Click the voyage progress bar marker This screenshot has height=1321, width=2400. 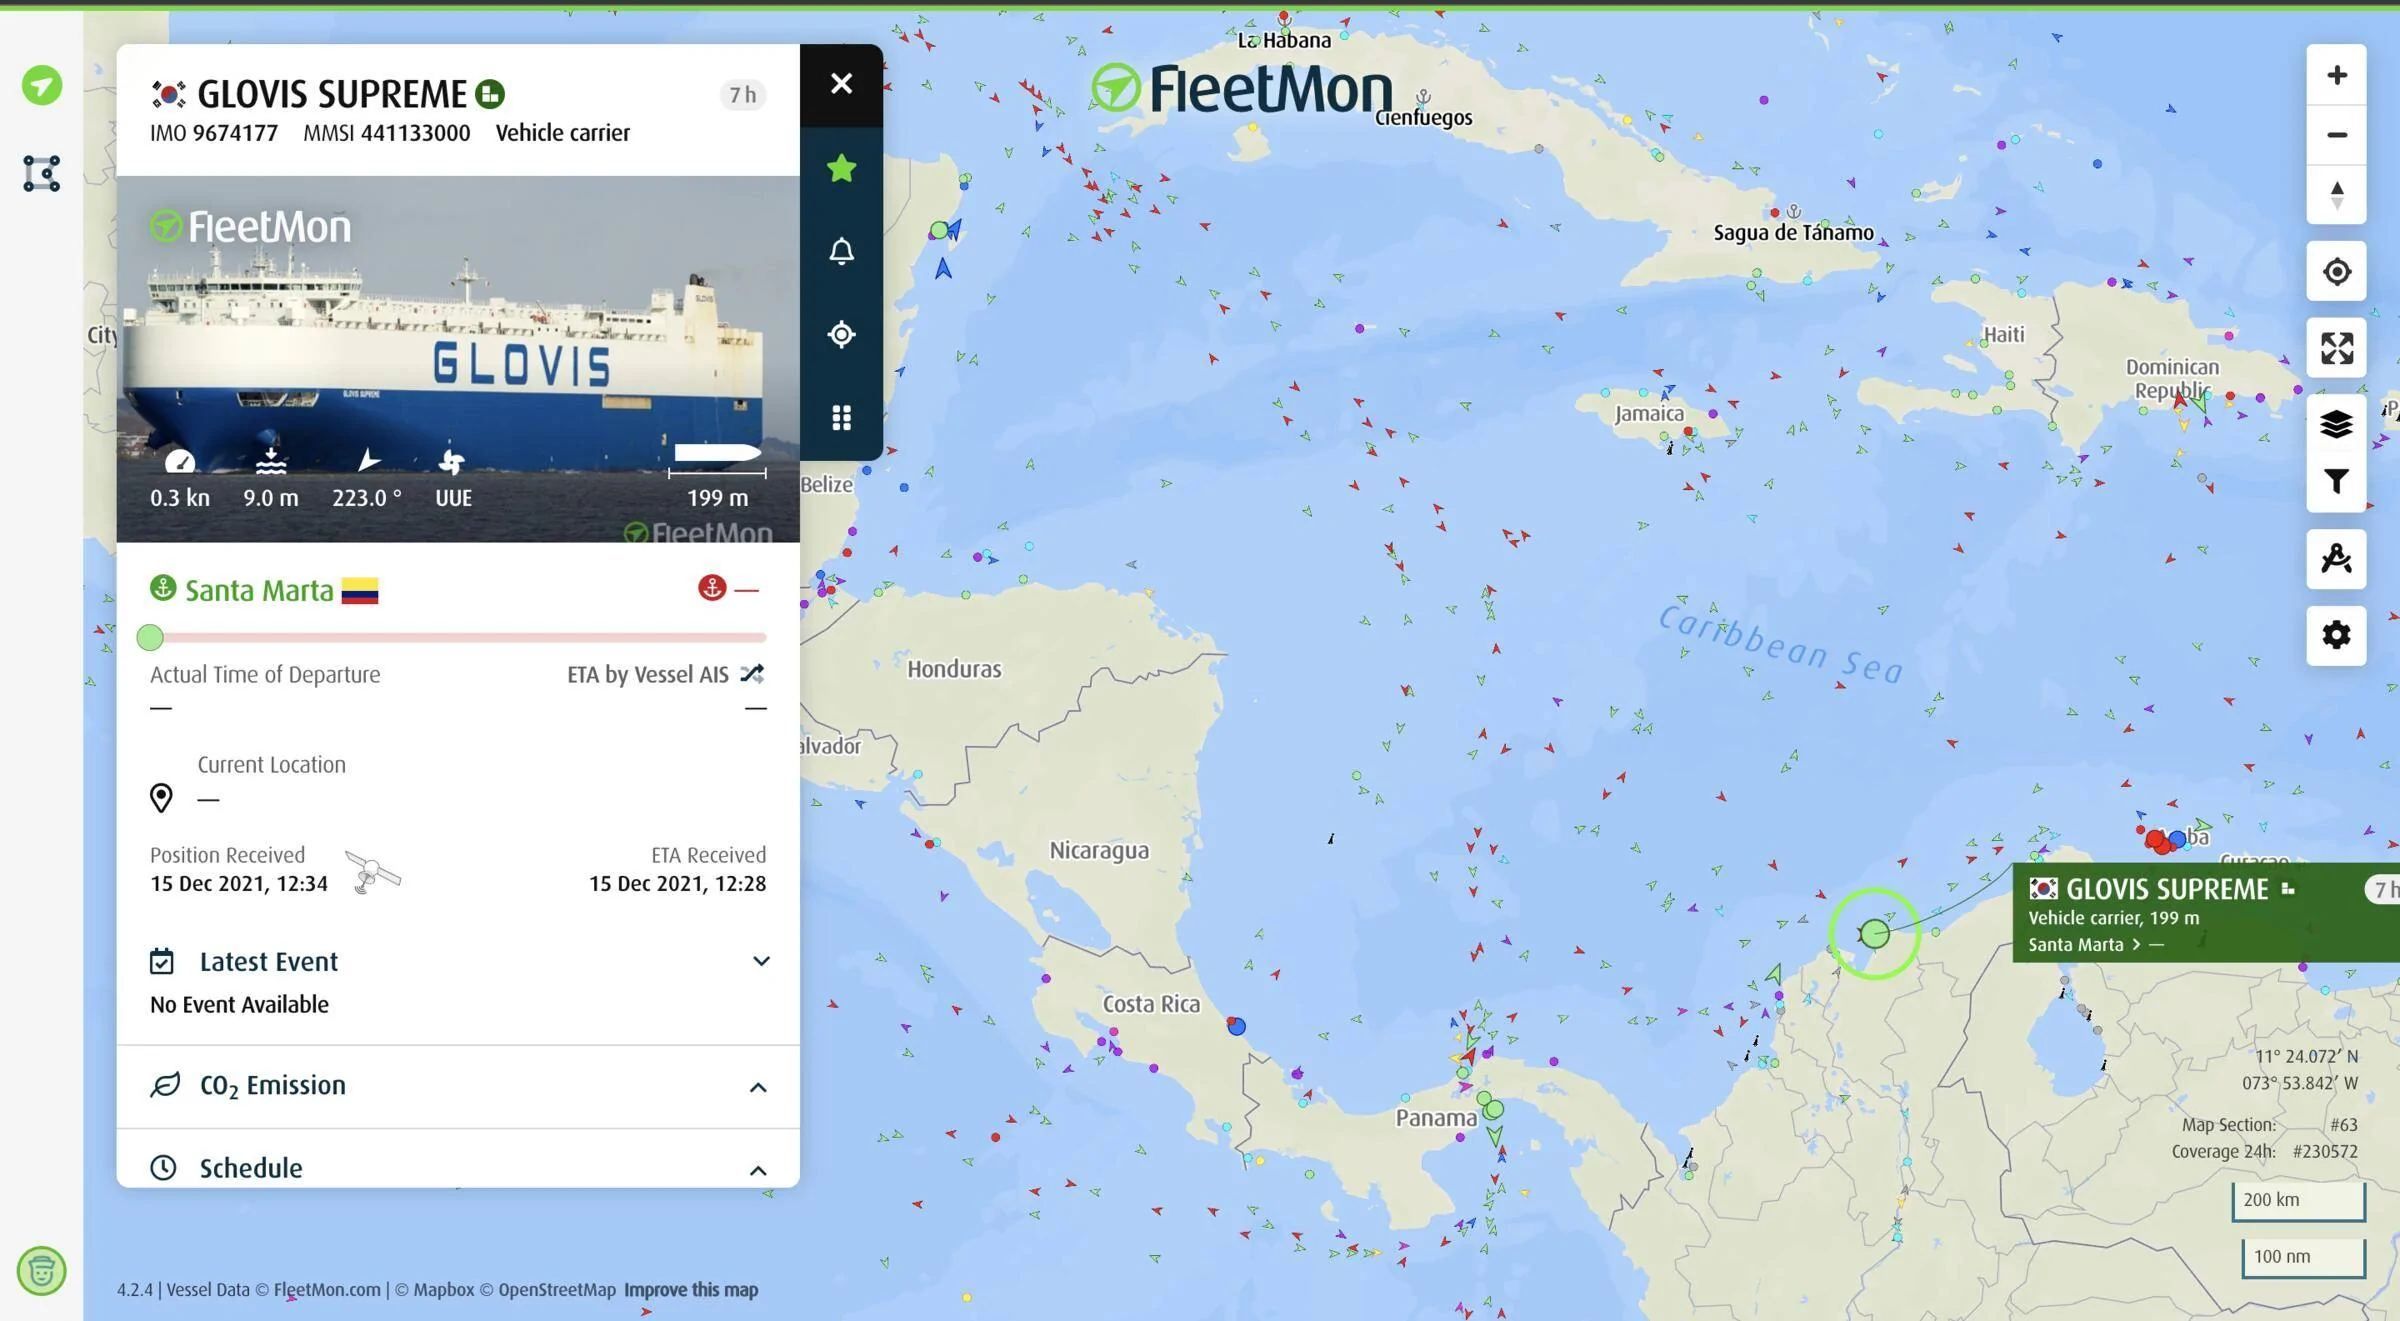[150, 637]
